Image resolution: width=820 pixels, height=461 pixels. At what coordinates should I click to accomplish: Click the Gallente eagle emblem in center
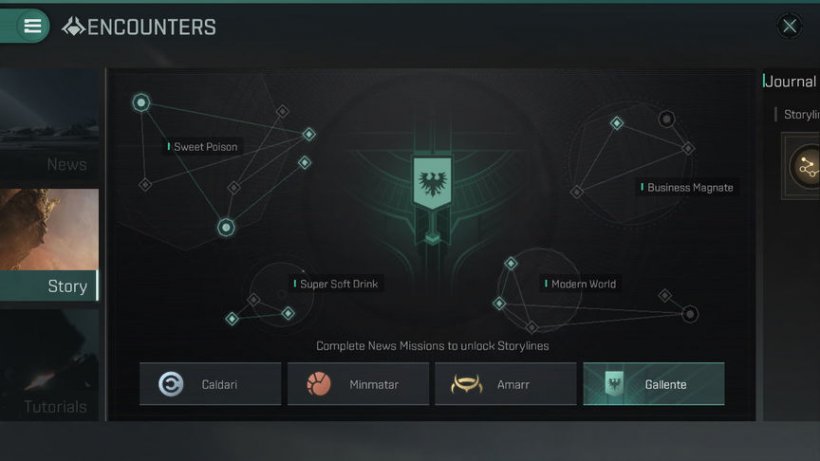pos(432,183)
